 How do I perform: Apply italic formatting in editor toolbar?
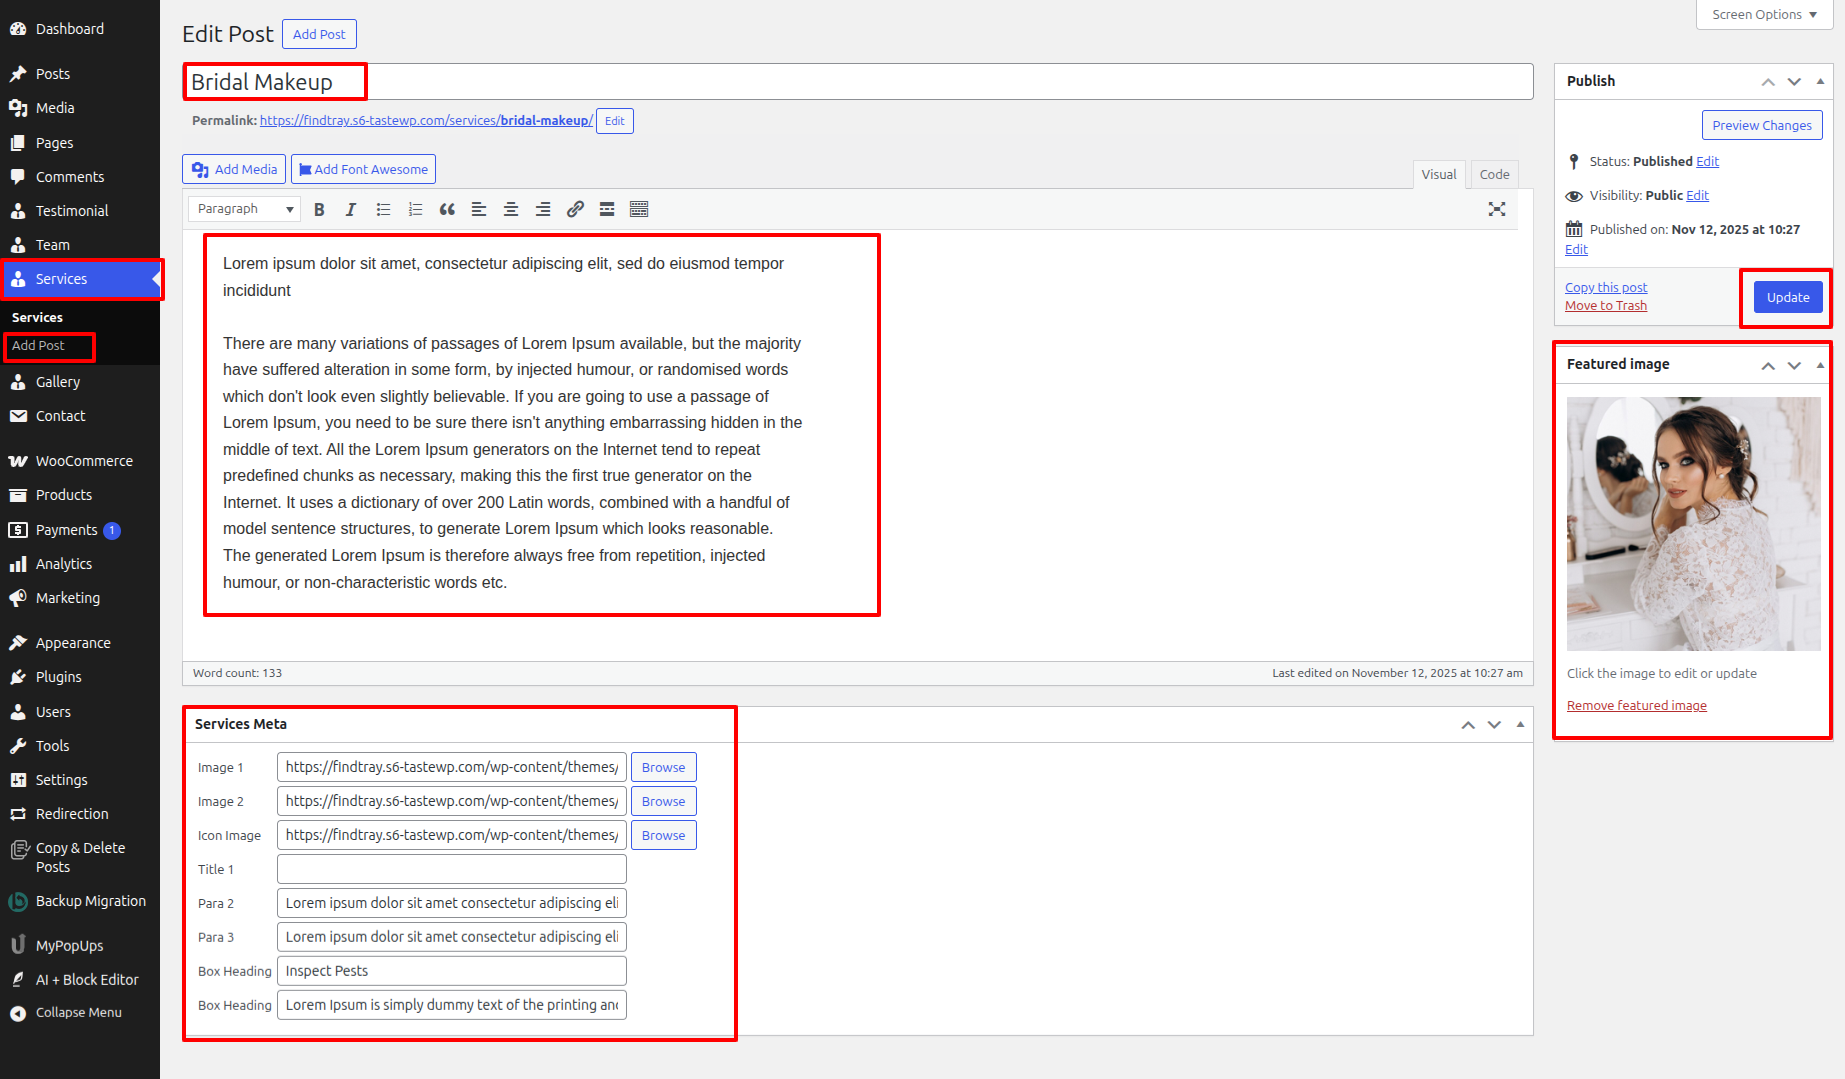coord(350,209)
